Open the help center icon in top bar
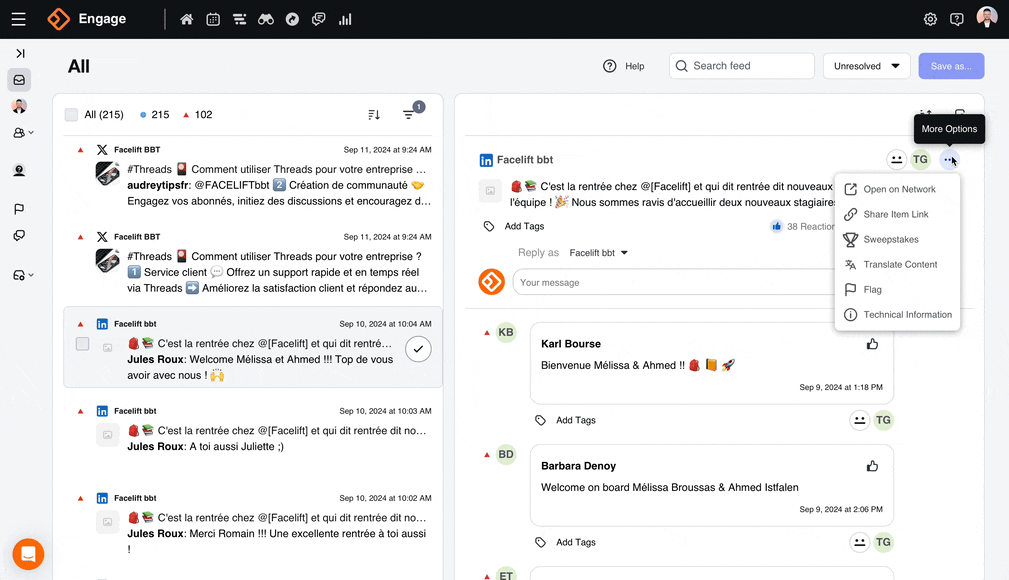 click(957, 19)
